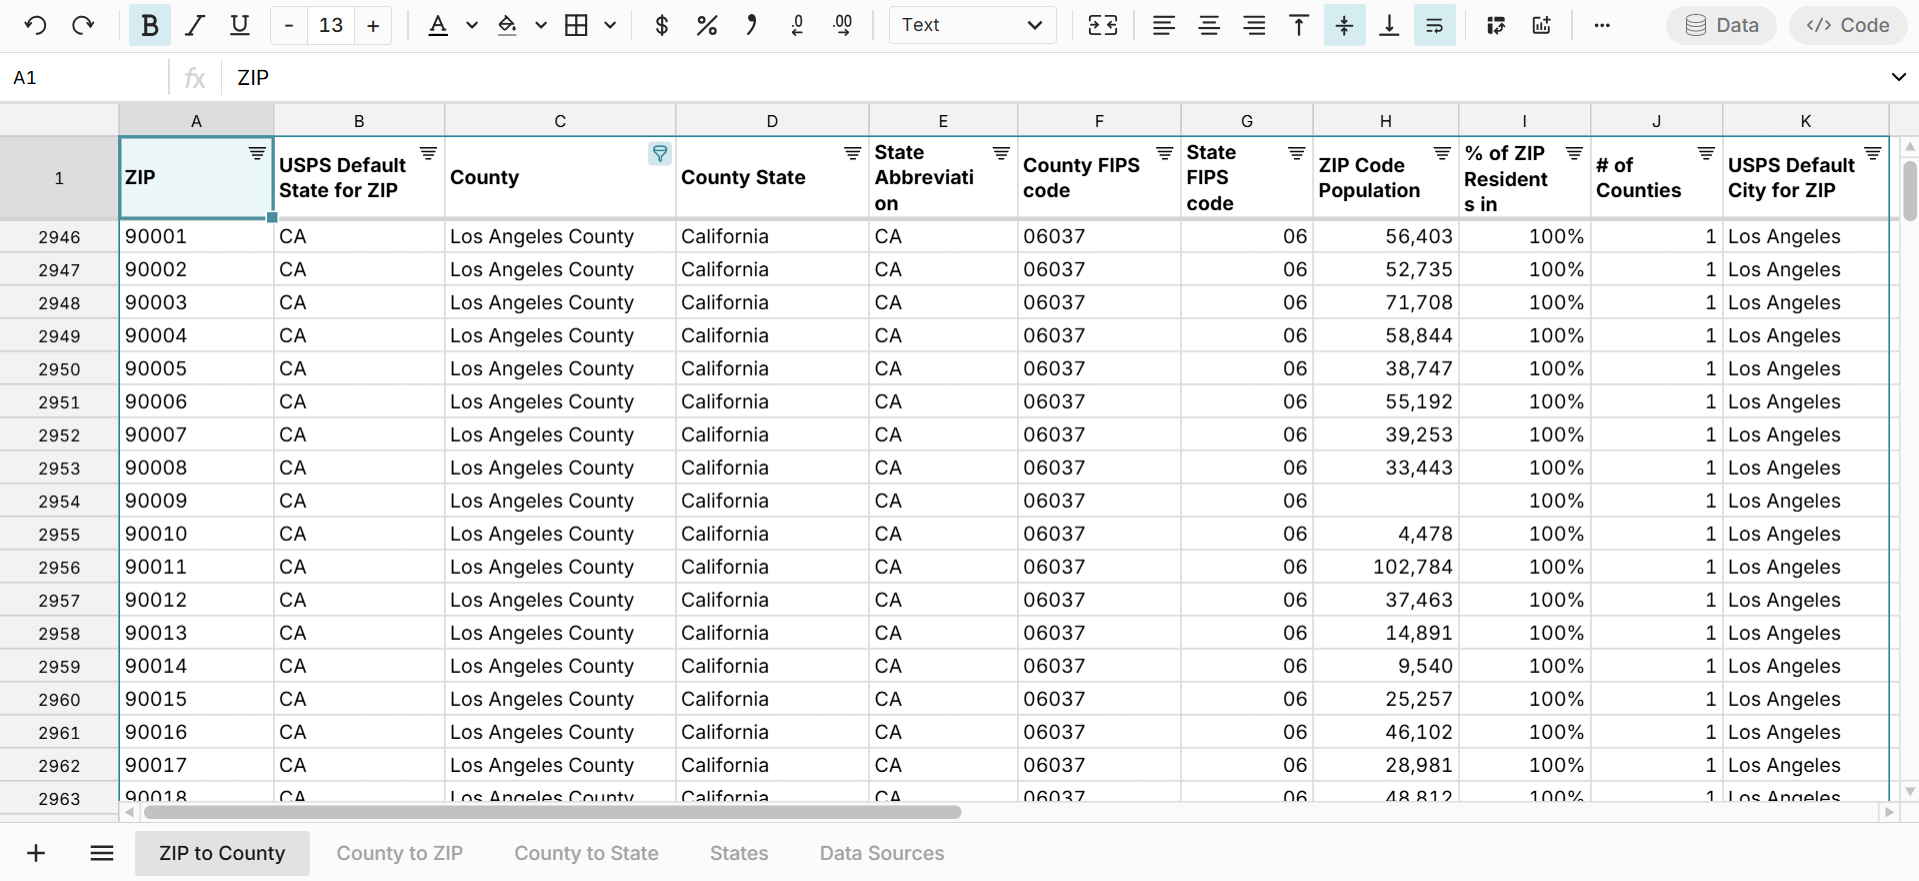Screen dimensions: 1919x881
Task: Click the redo arrow icon
Action: [83, 25]
